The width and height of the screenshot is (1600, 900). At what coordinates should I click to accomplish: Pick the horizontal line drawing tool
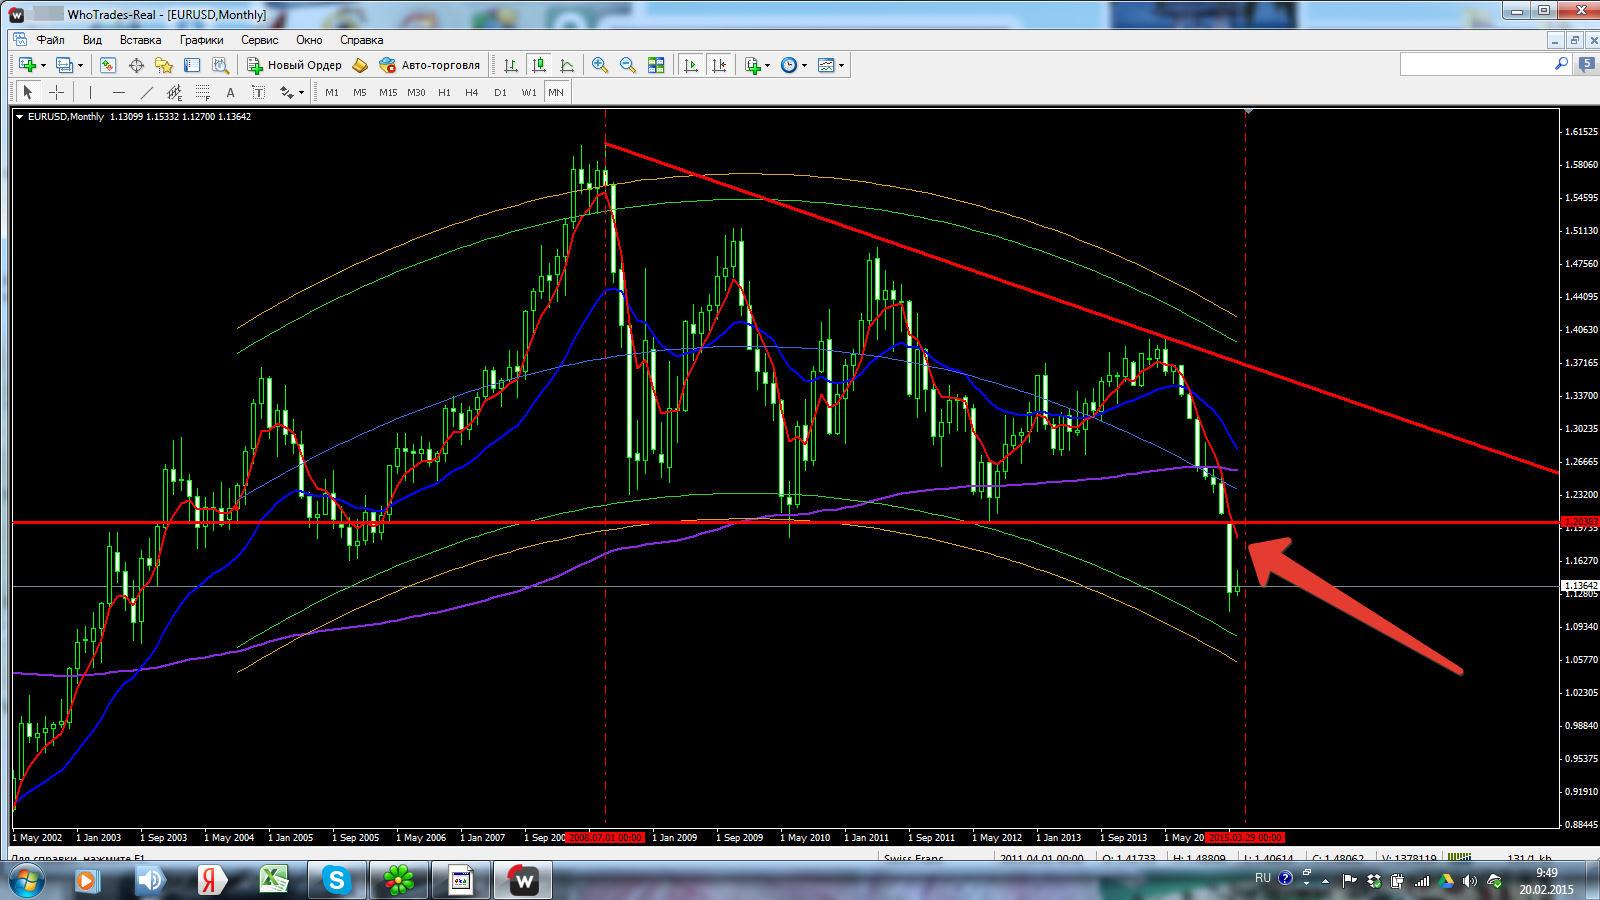(x=119, y=92)
